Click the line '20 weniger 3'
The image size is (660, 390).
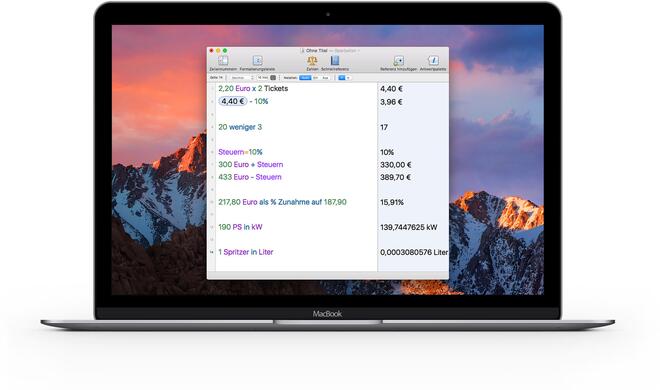click(x=240, y=127)
